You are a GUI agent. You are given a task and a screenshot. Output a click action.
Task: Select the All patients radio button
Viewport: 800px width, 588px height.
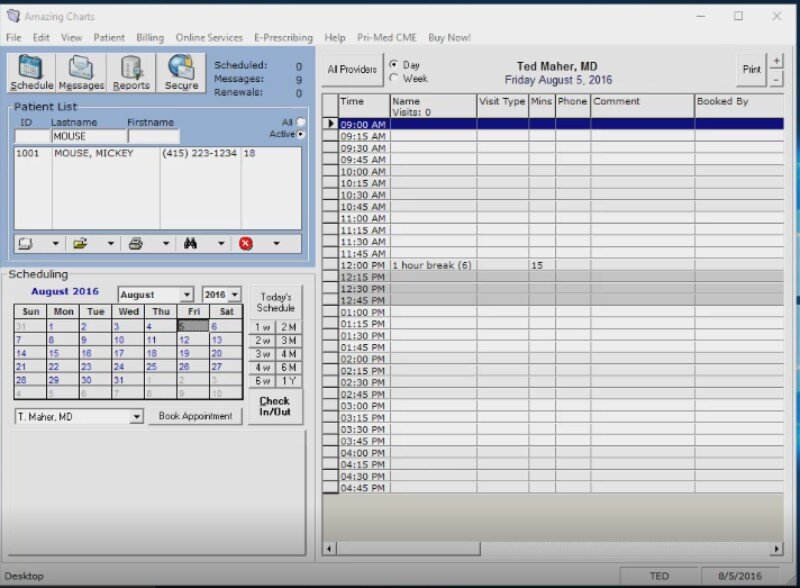coord(301,122)
